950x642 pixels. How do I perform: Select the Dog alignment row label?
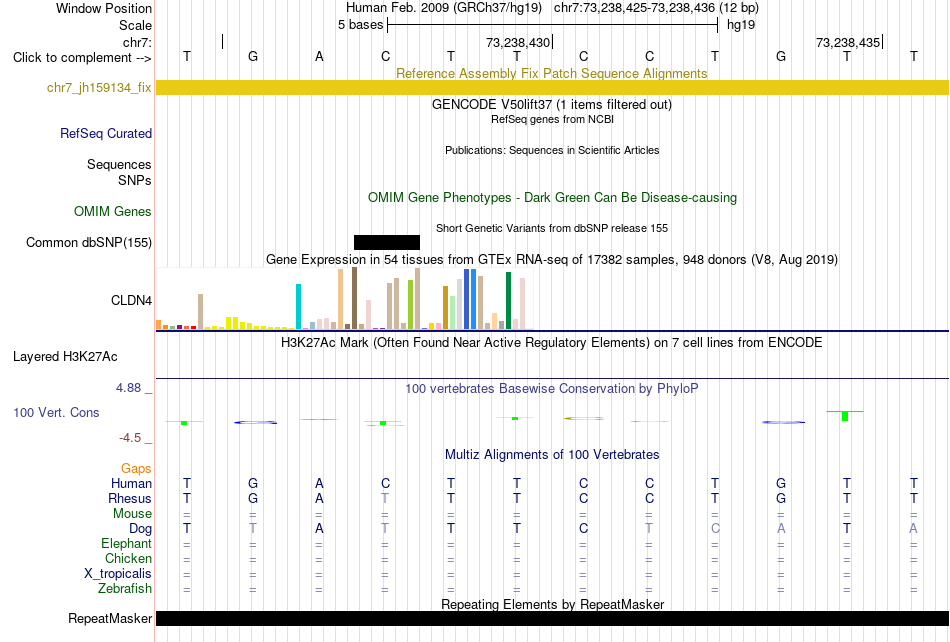(x=141, y=528)
